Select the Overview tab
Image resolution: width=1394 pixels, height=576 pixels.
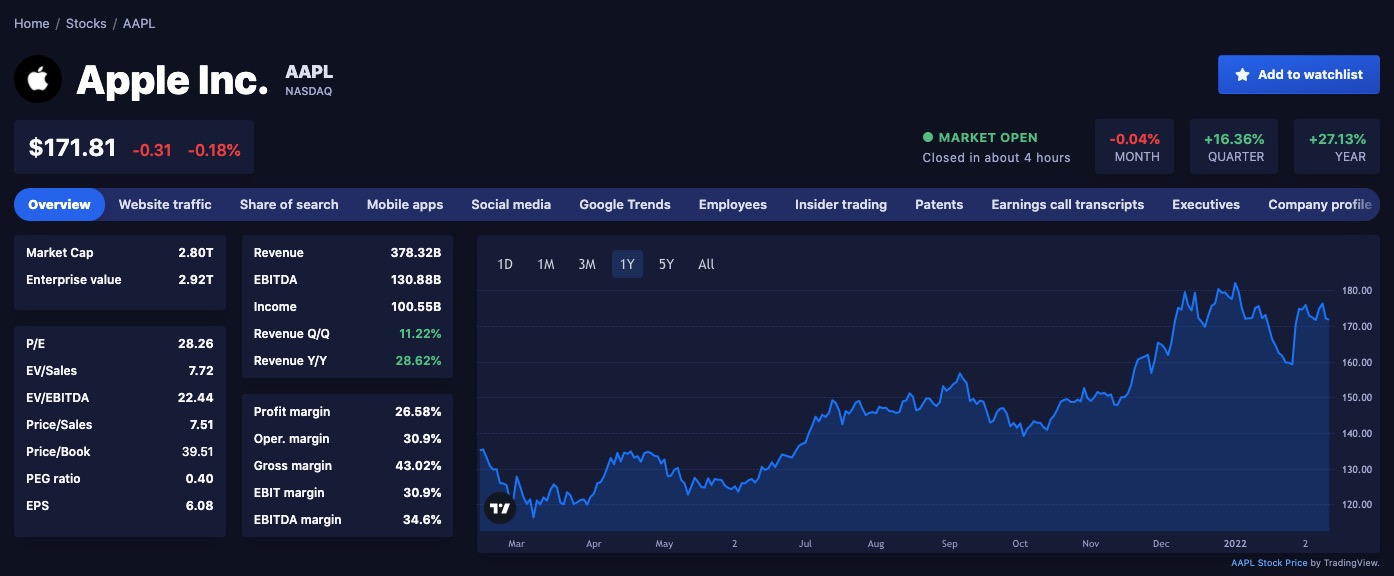[x=59, y=204]
